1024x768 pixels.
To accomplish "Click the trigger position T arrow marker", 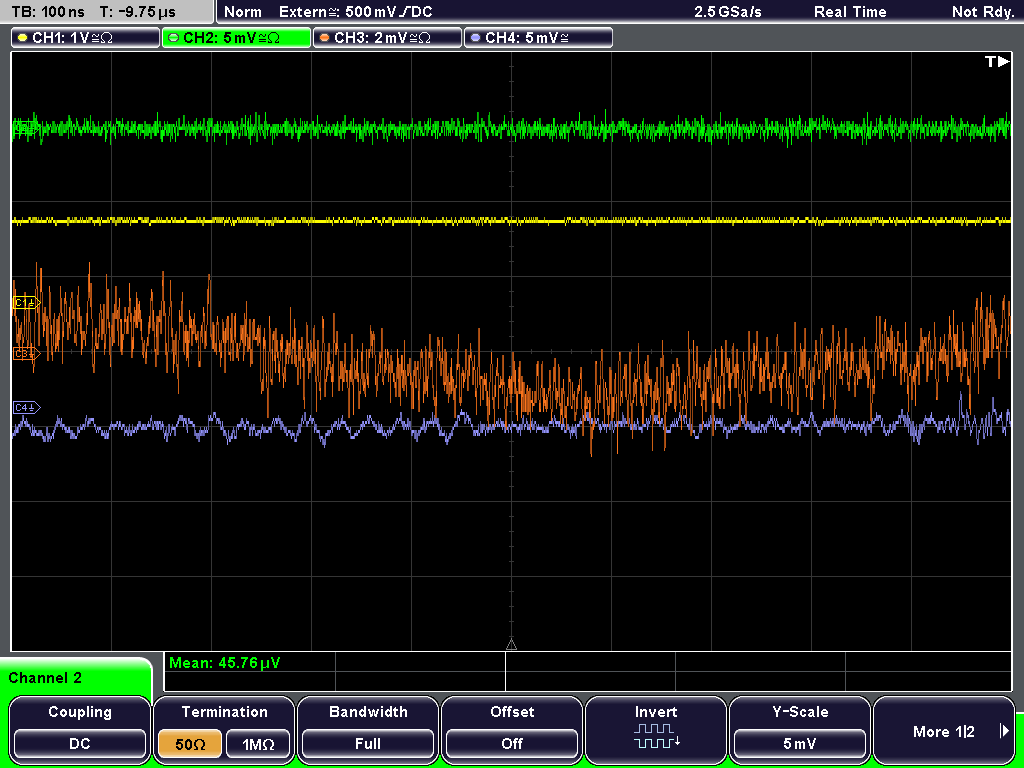I will pyautogui.click(x=997, y=62).
